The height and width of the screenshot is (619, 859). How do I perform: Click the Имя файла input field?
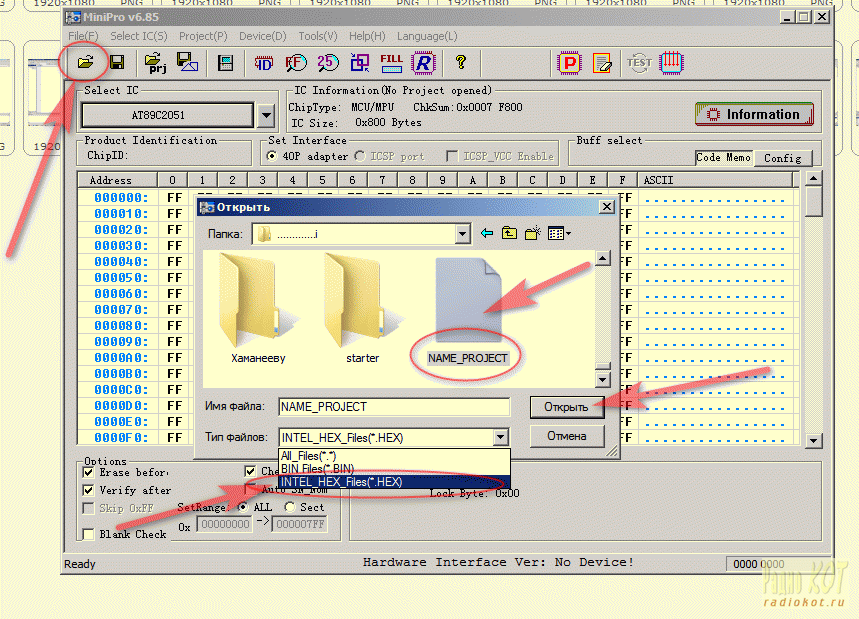[394, 407]
